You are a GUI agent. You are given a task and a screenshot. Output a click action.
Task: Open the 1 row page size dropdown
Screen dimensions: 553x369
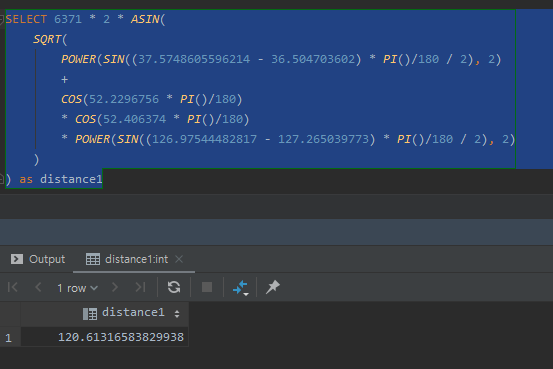(77, 288)
